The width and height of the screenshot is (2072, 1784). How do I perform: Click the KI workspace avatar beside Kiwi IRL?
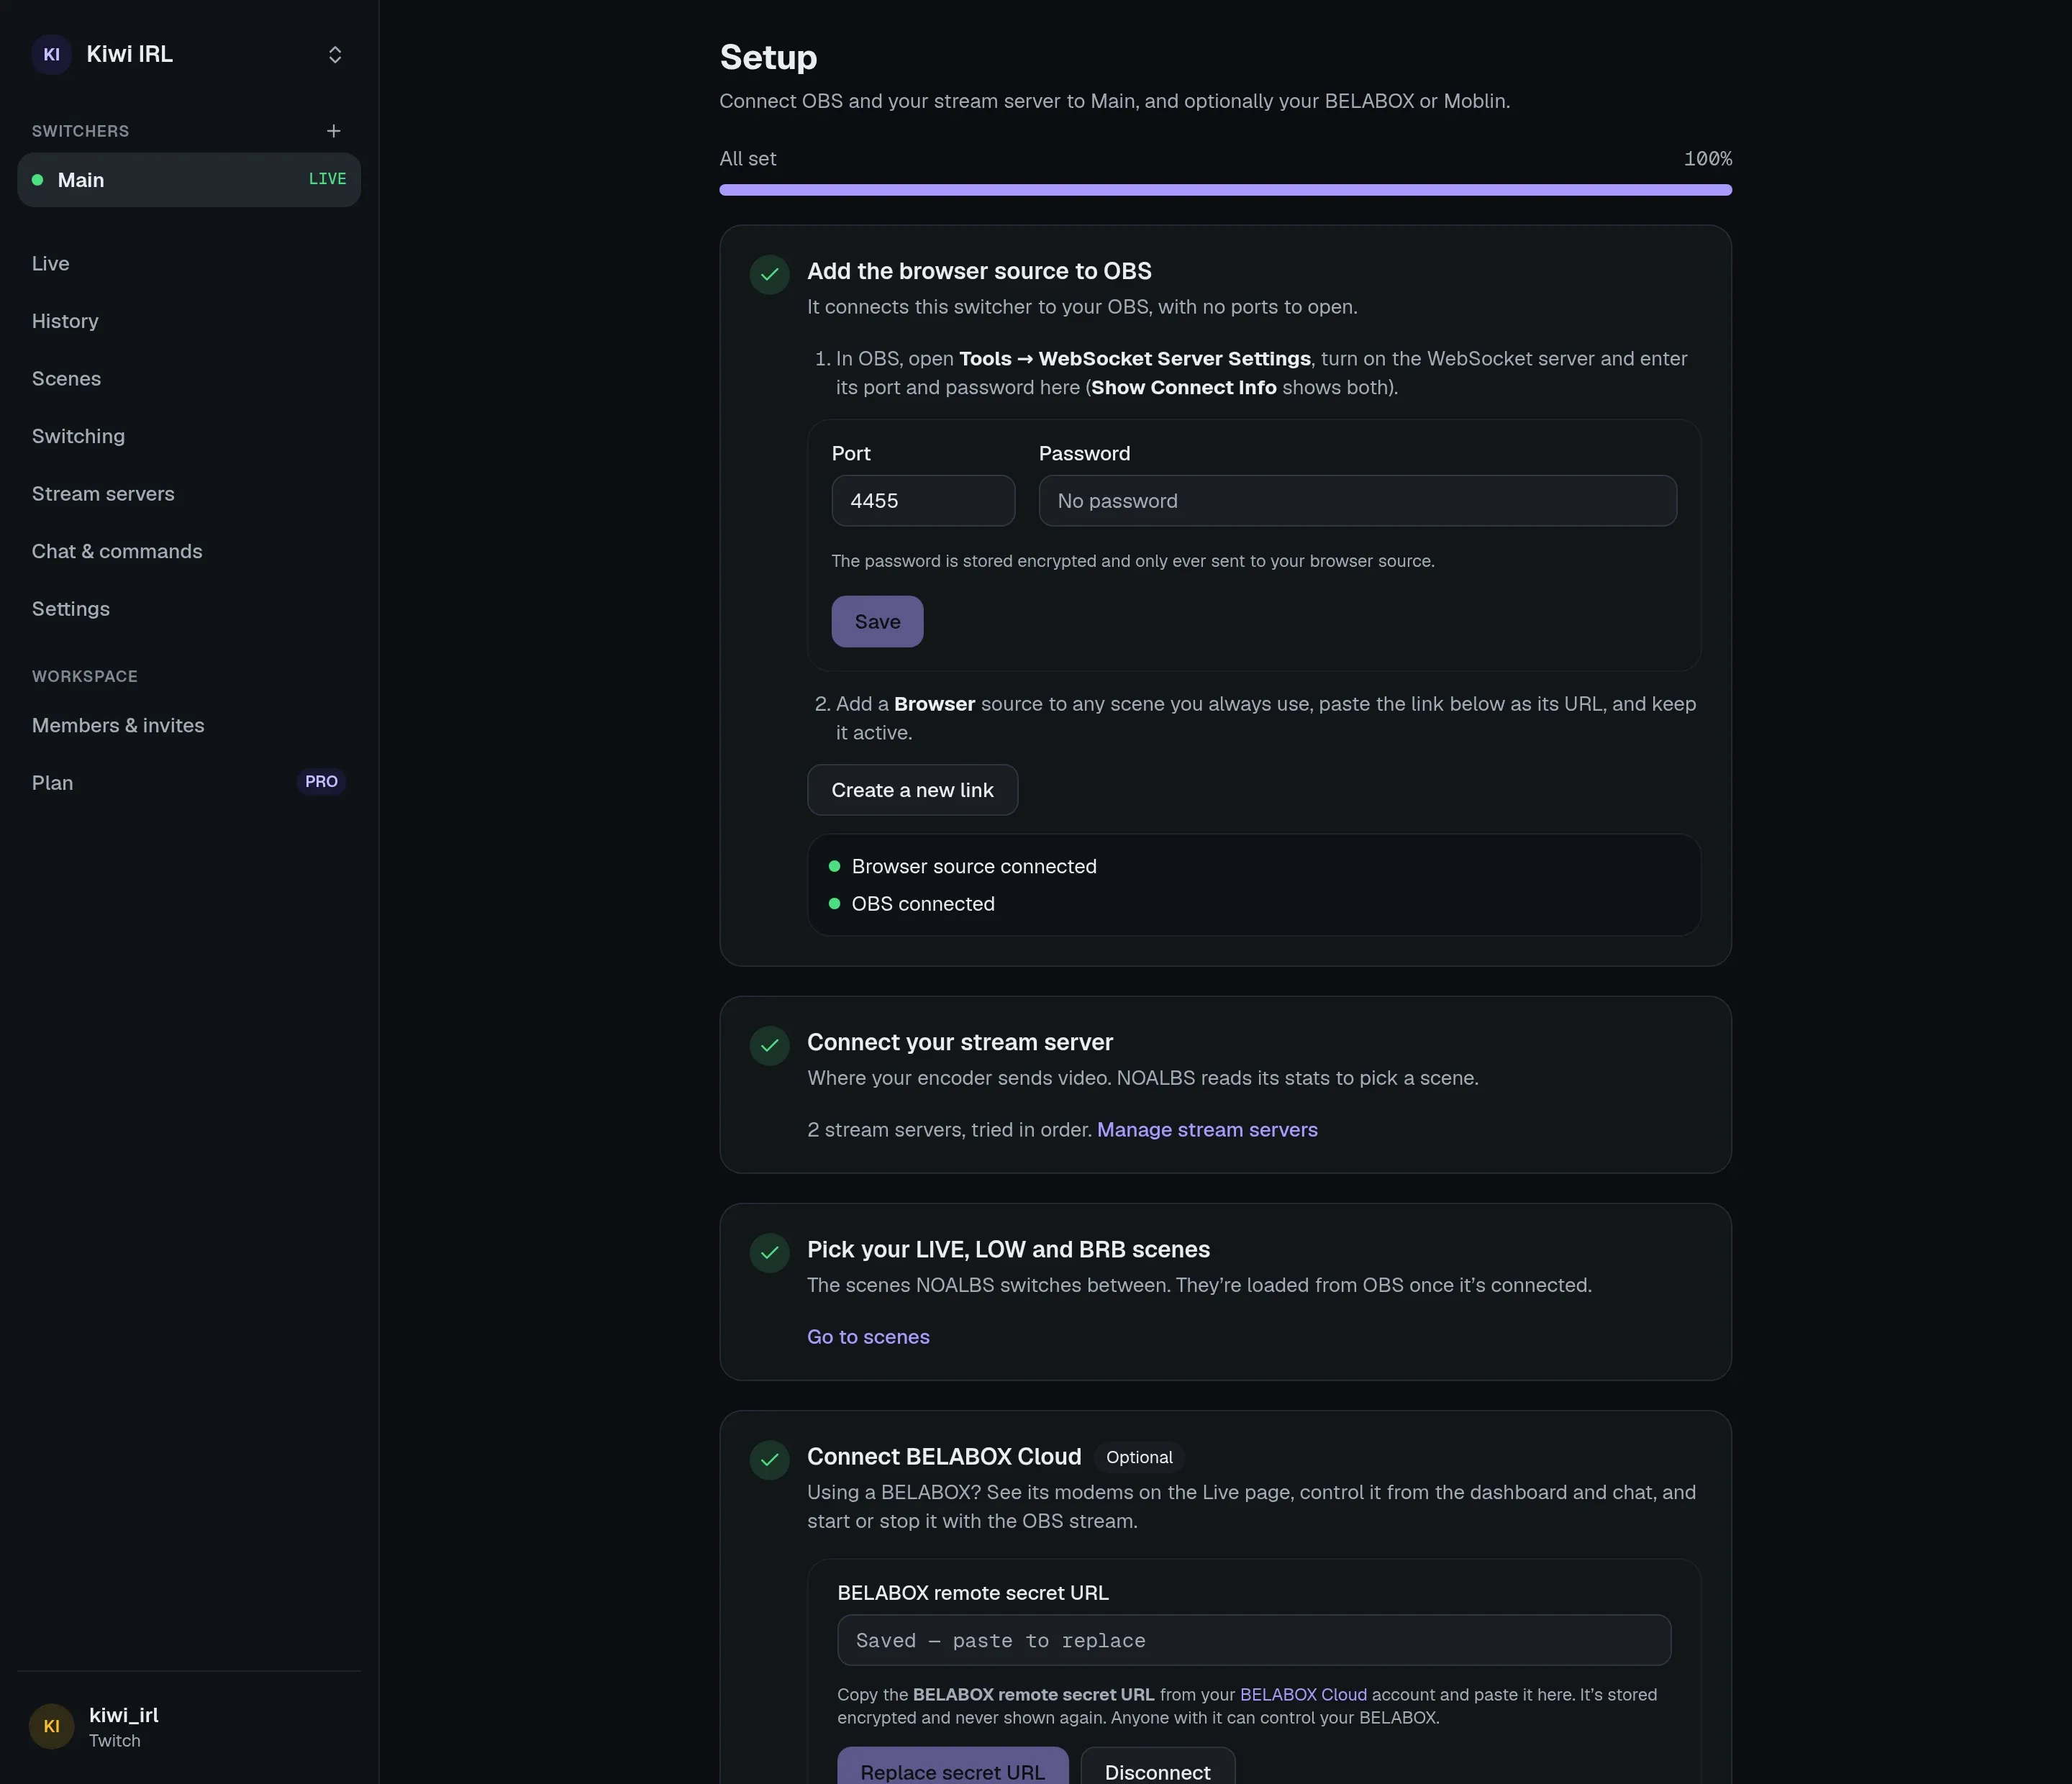coord(51,54)
